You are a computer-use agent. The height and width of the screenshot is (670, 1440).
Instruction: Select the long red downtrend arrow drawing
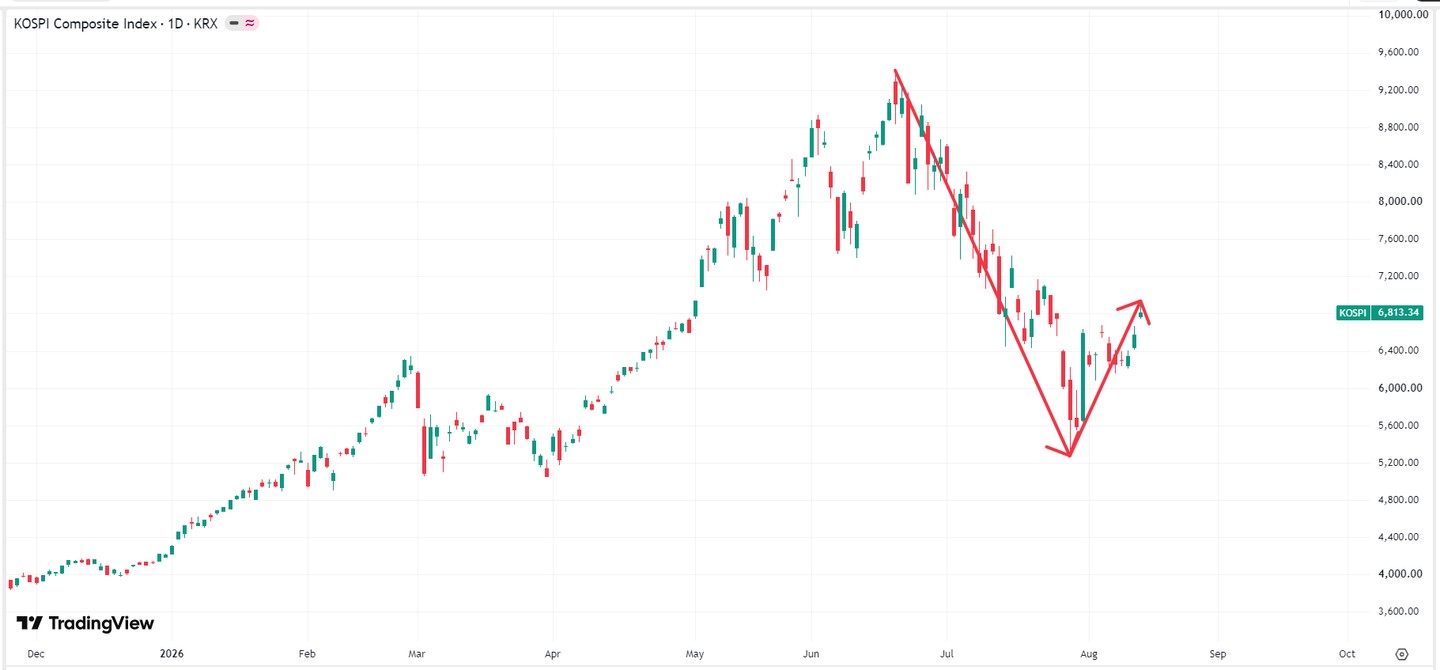(x=982, y=263)
